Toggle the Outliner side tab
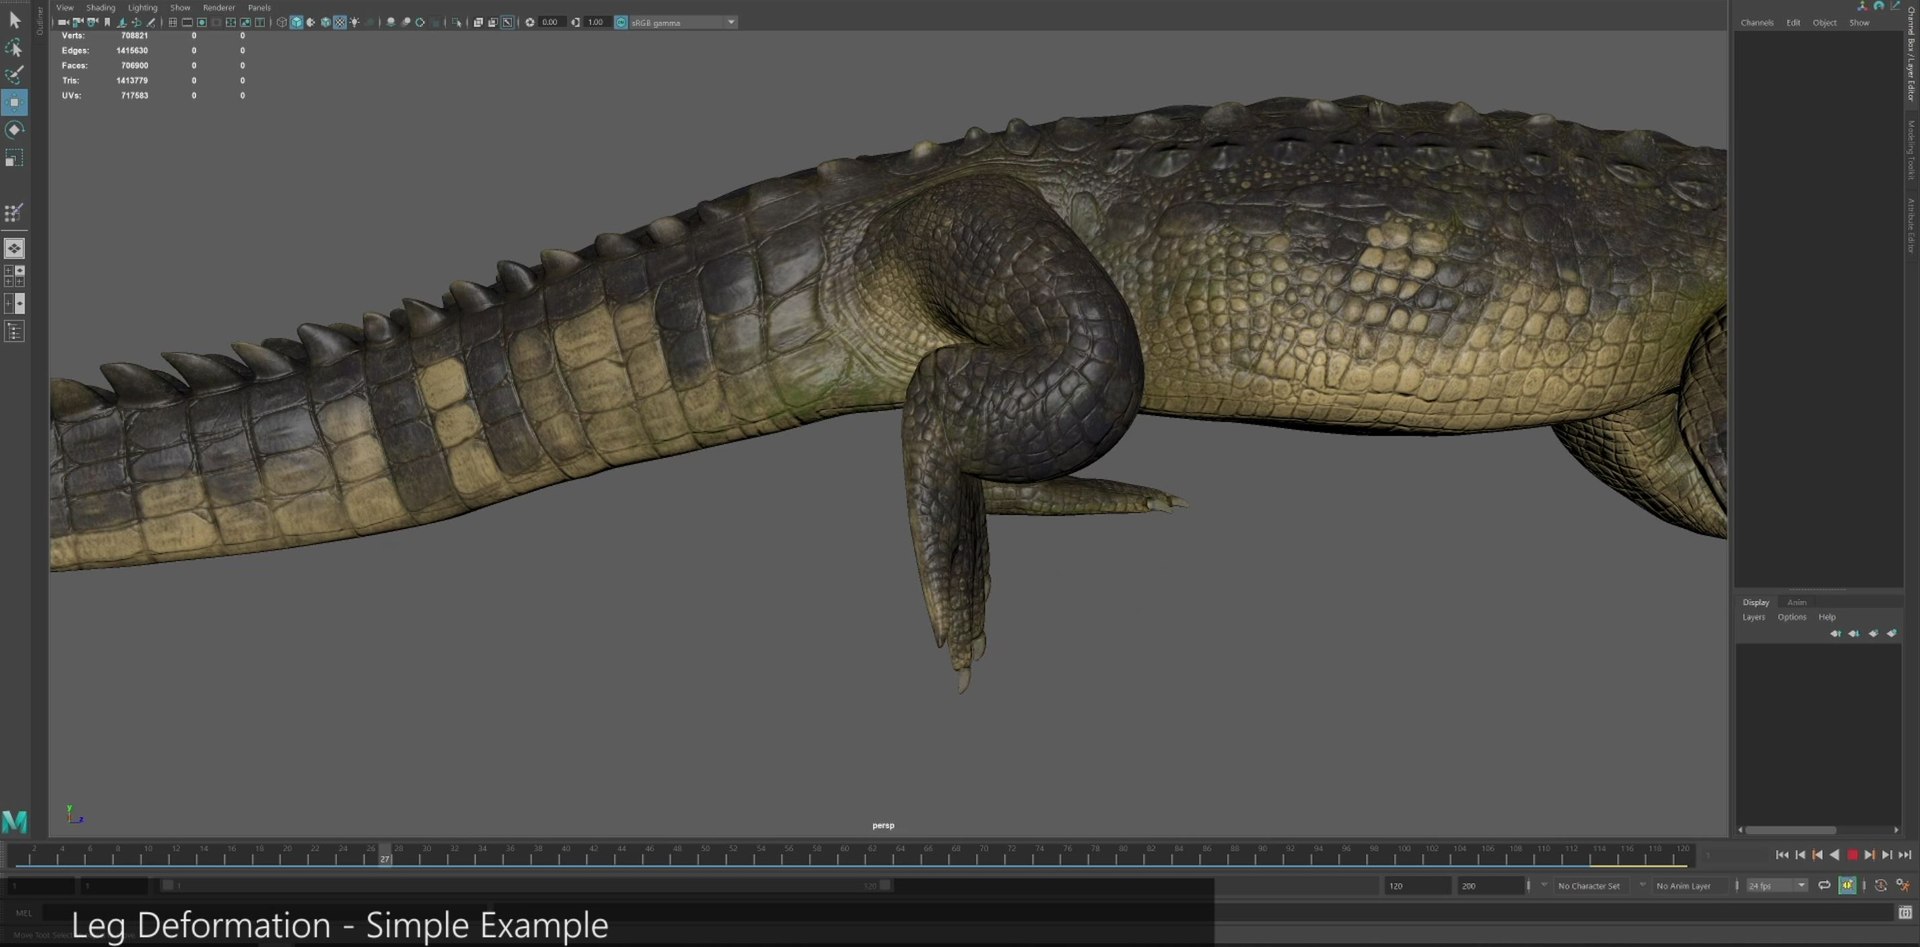1920x947 pixels. coord(40,20)
